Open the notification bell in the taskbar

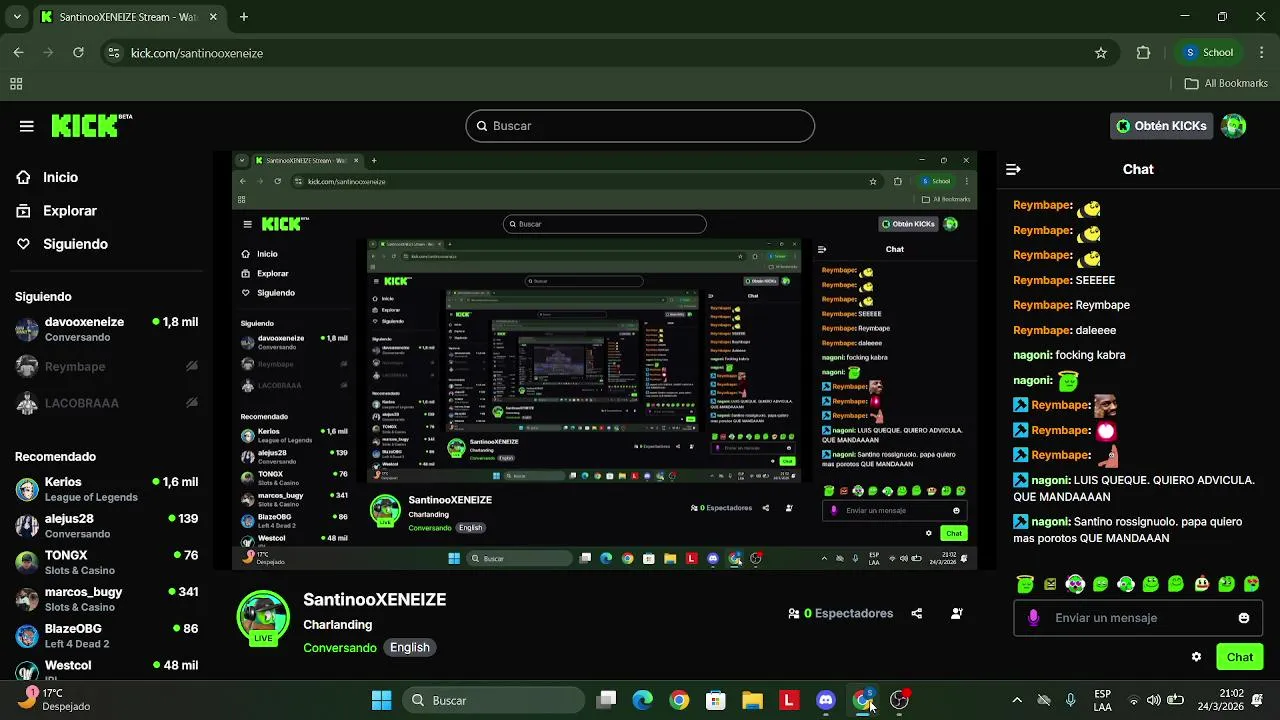click(1257, 700)
